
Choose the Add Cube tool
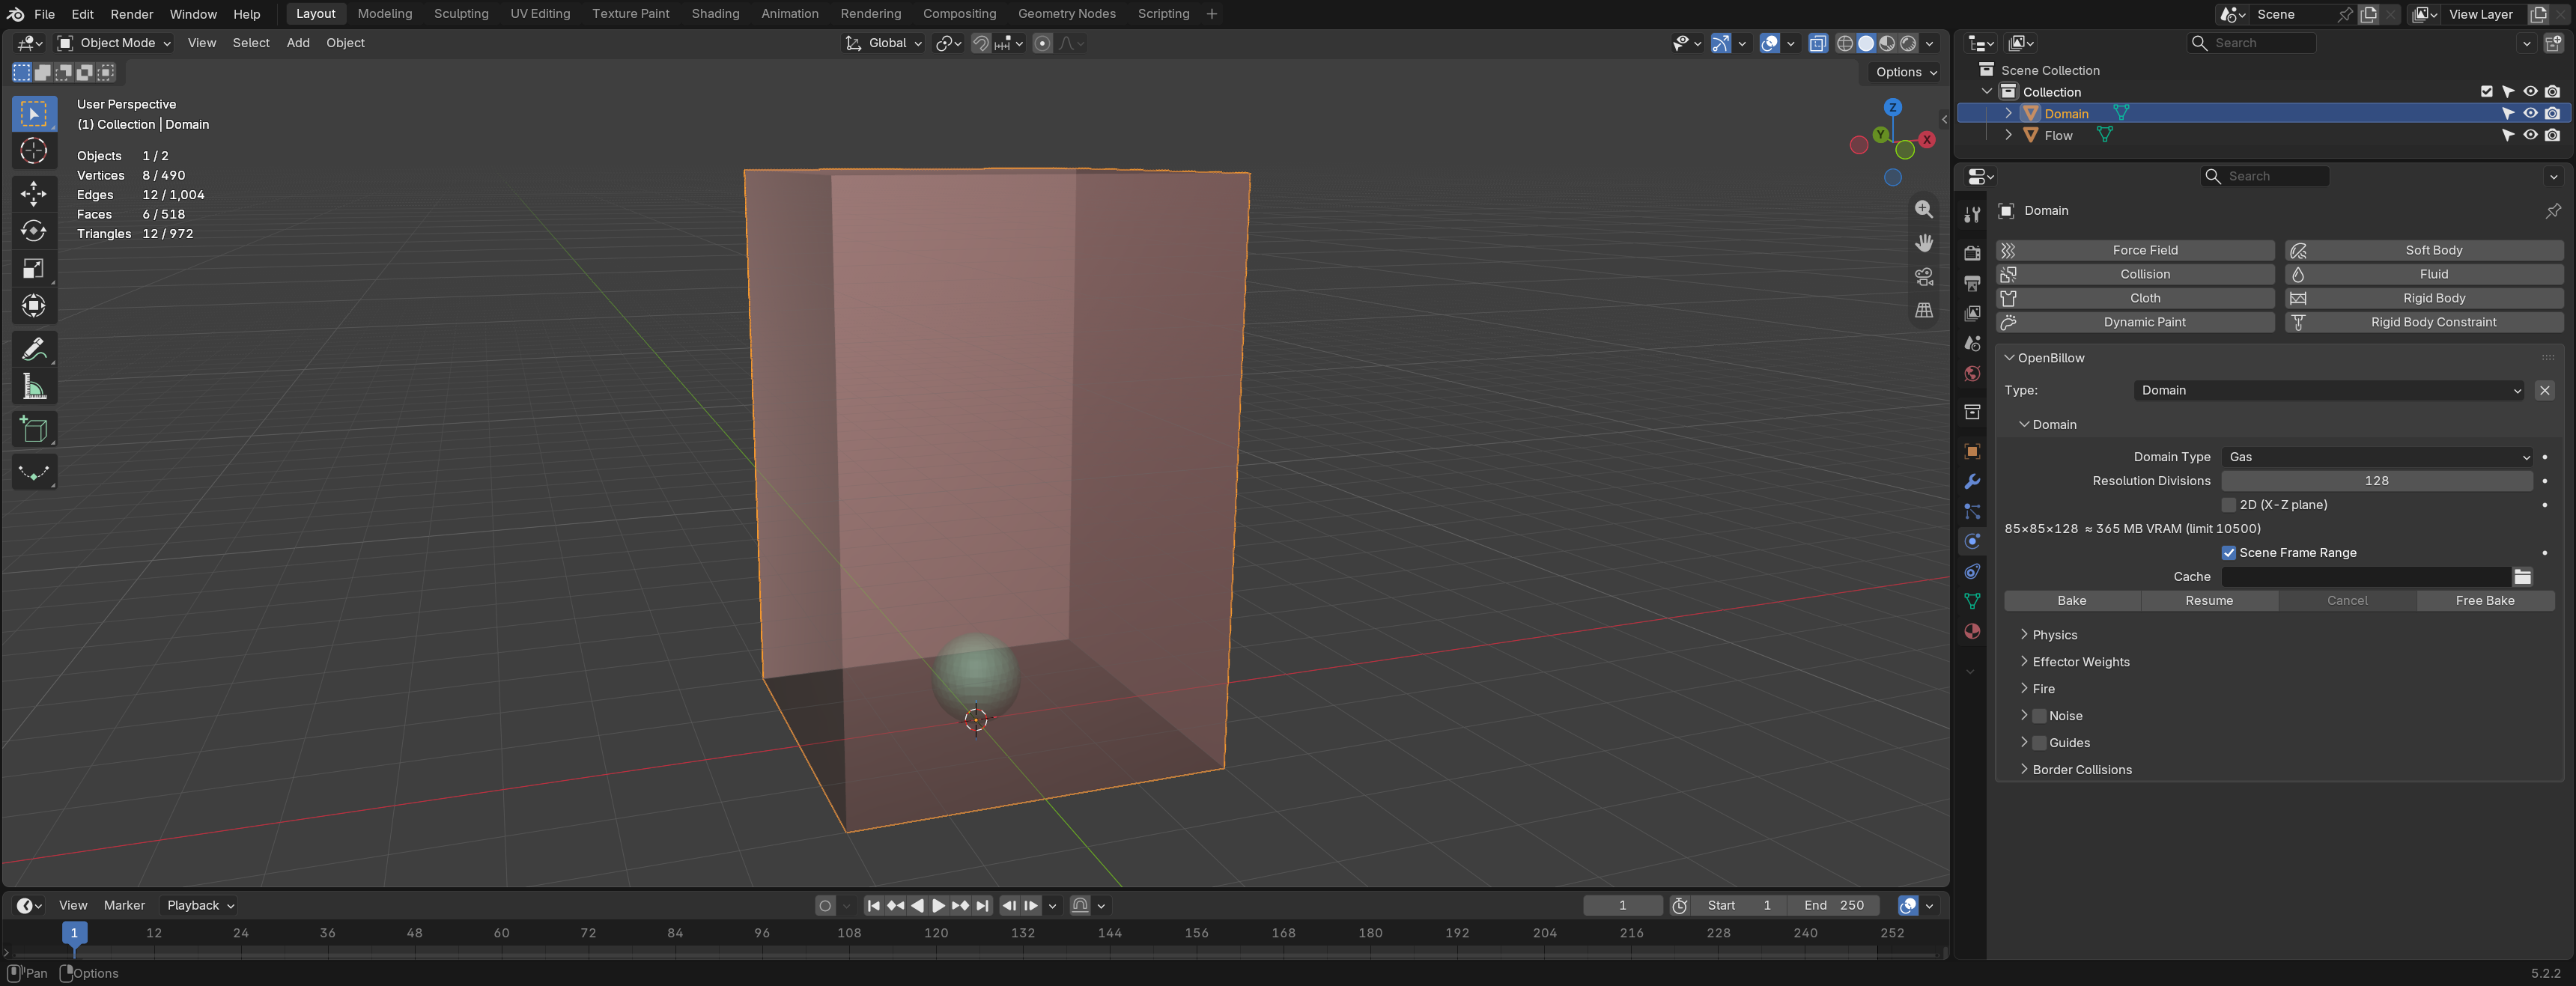tap(34, 430)
